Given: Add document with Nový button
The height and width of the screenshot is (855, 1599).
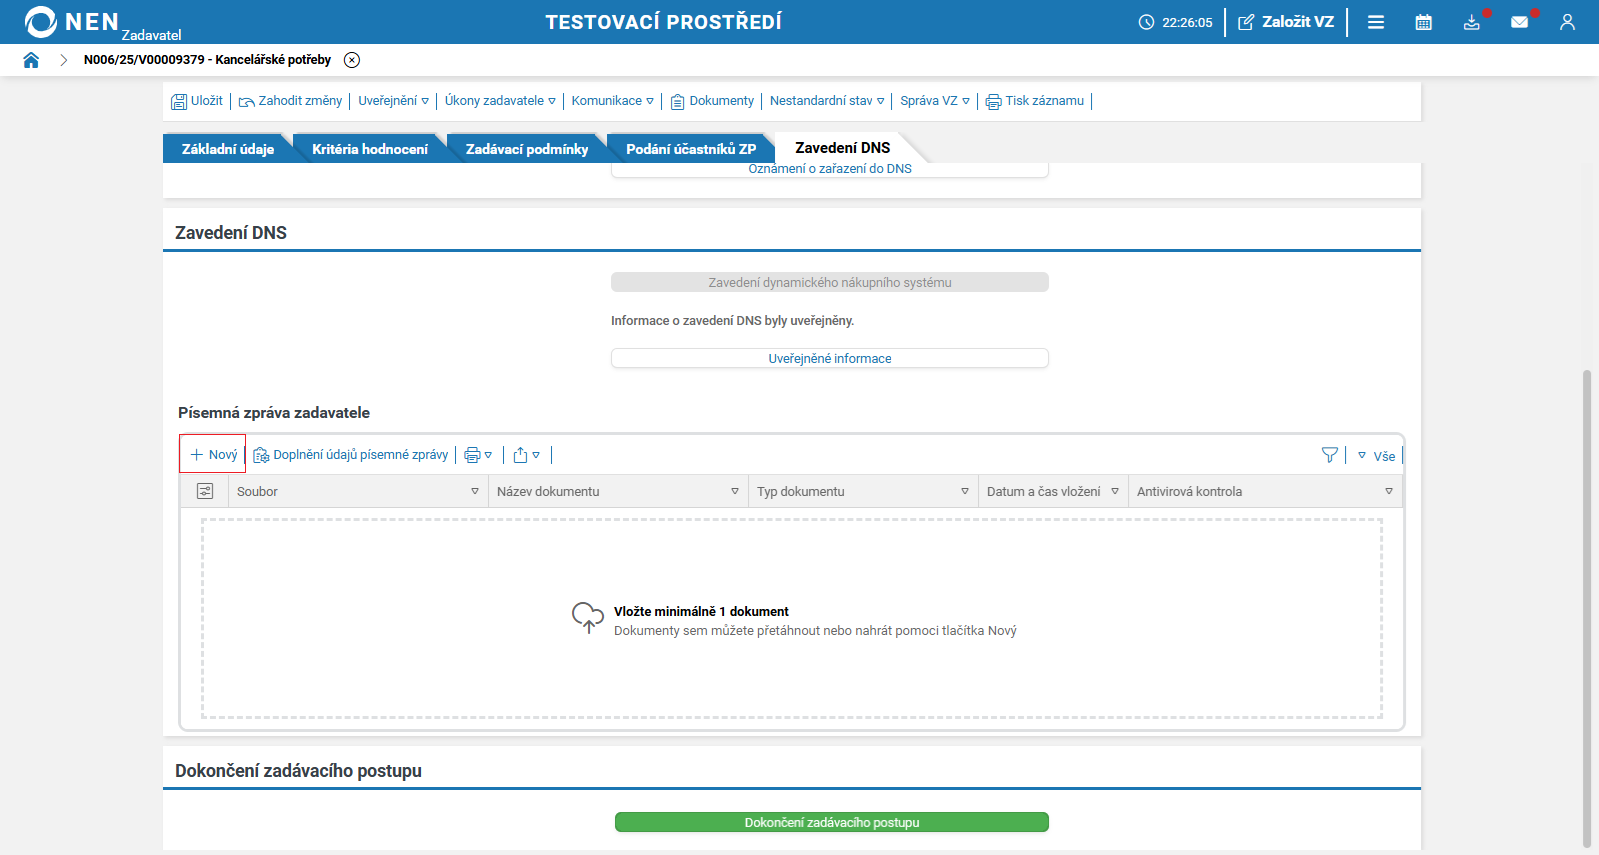Looking at the screenshot, I should pos(213,454).
